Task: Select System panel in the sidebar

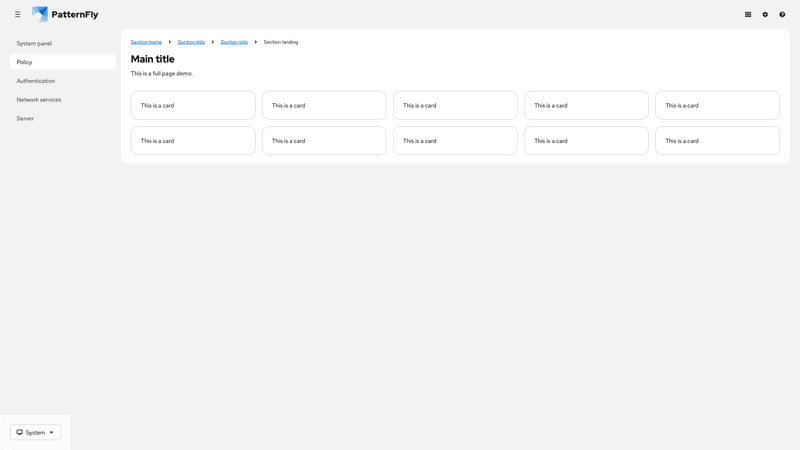Action: click(34, 44)
